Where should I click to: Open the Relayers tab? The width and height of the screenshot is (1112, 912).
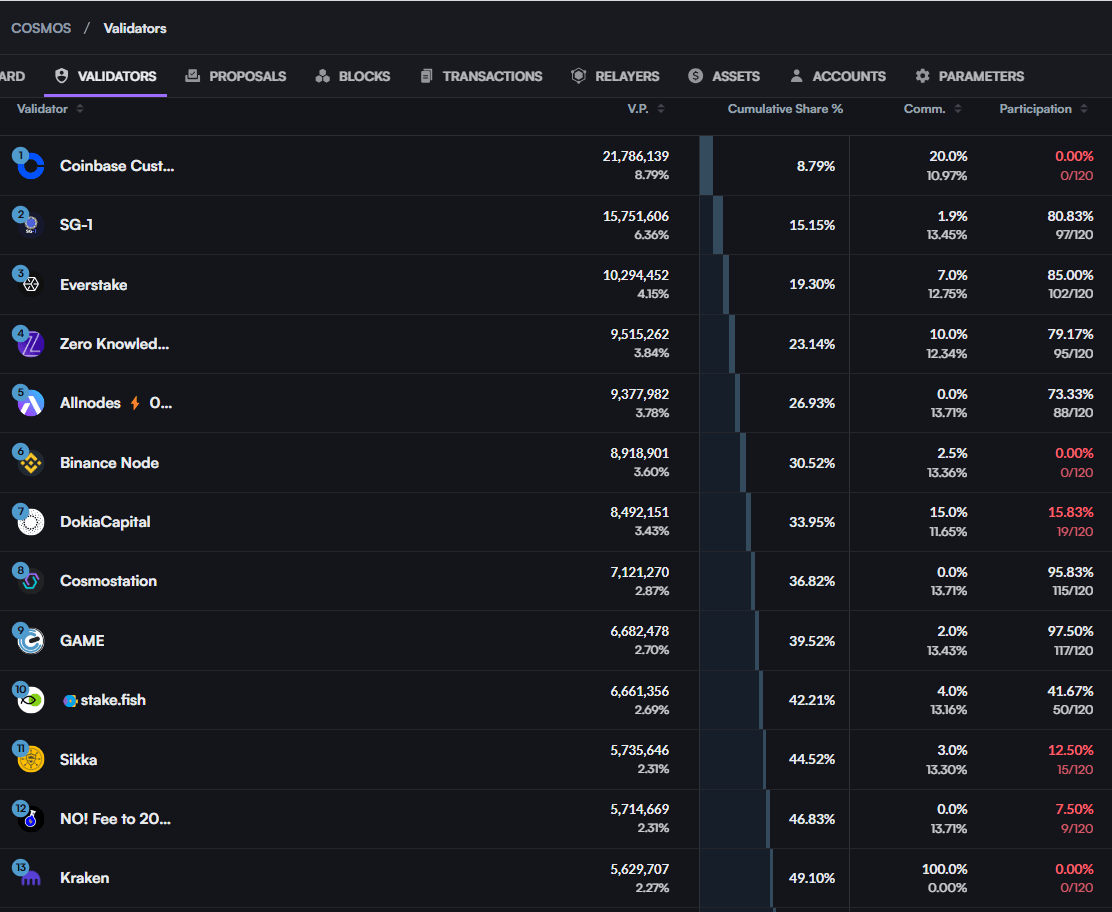pos(616,76)
